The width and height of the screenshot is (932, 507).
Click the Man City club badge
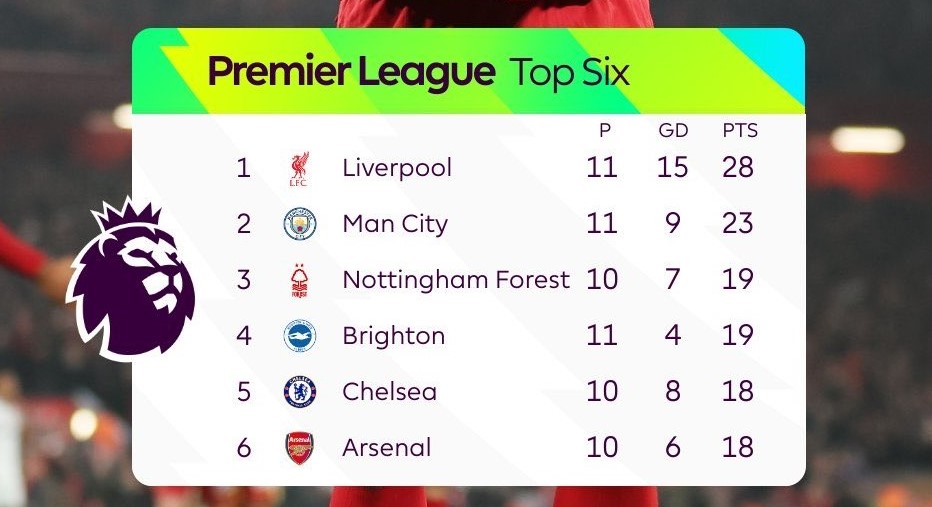(x=300, y=224)
